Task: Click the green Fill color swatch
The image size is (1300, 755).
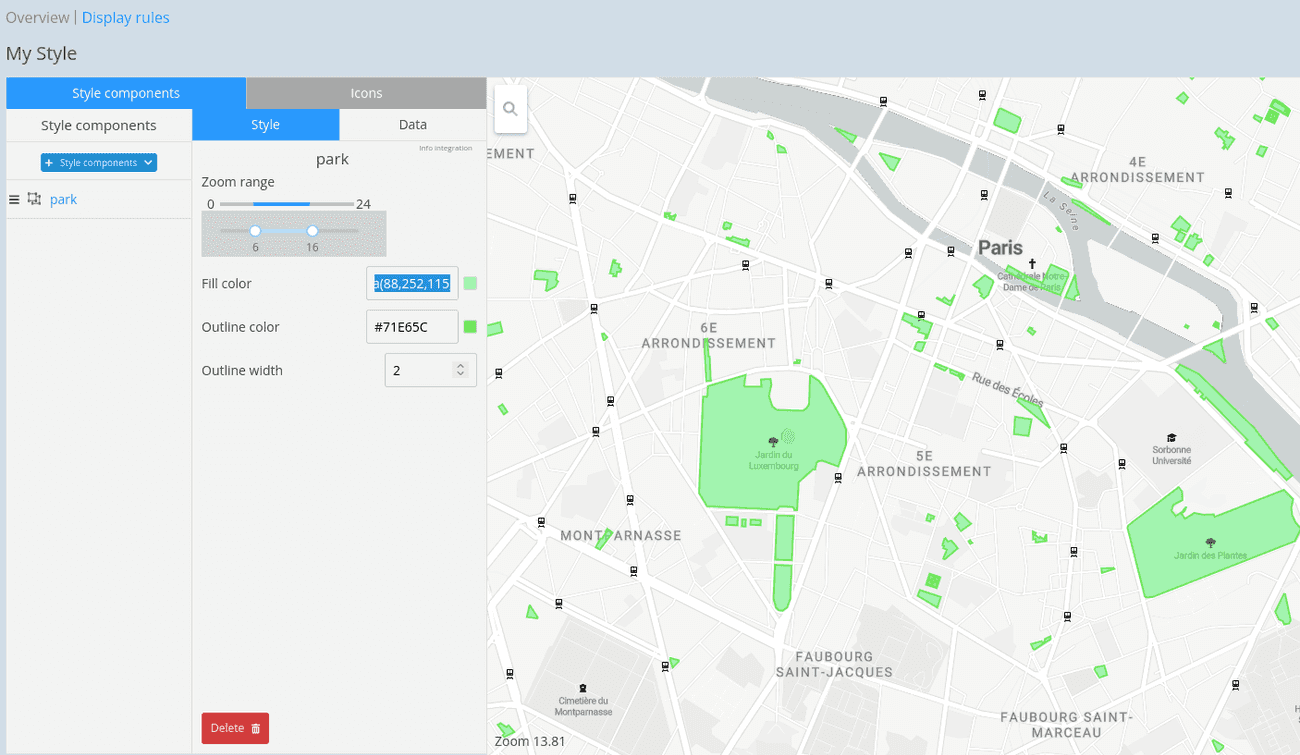Action: click(x=470, y=283)
